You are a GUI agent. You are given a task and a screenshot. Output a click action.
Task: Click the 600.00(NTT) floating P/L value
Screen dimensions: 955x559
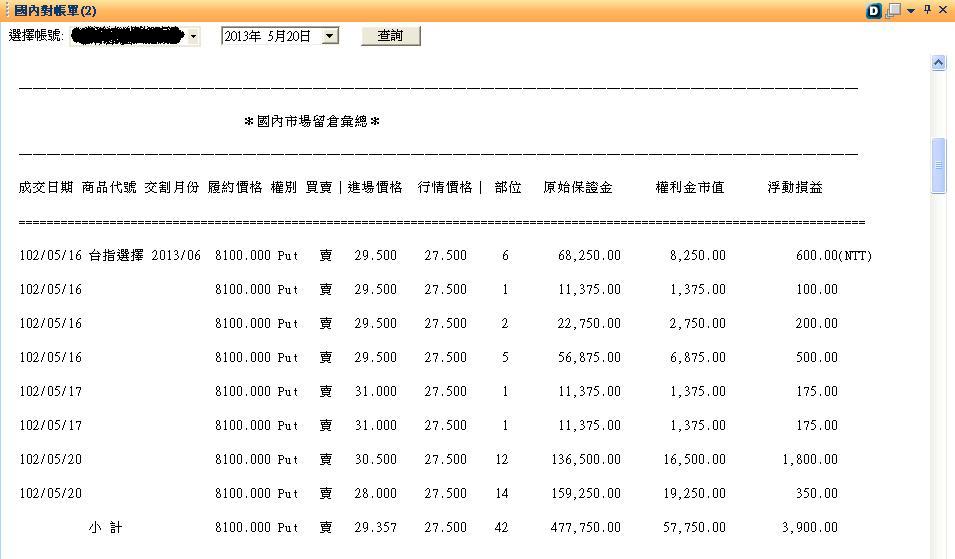pyautogui.click(x=834, y=256)
